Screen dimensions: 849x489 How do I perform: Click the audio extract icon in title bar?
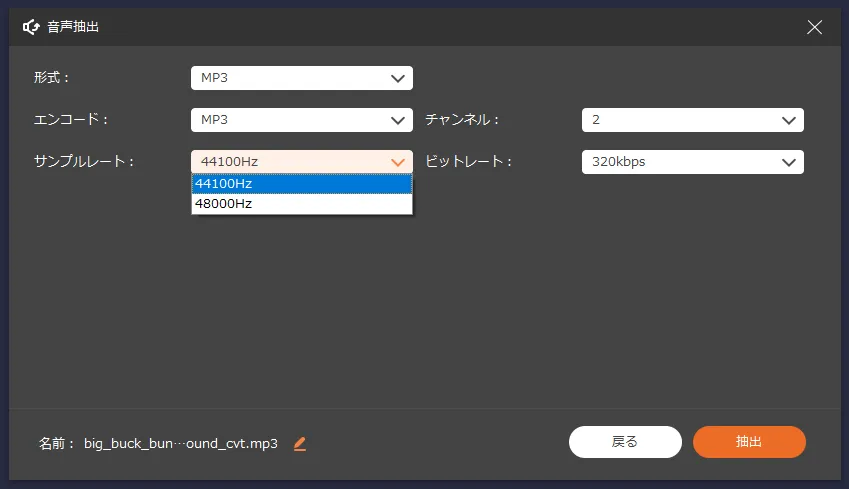click(x=31, y=27)
